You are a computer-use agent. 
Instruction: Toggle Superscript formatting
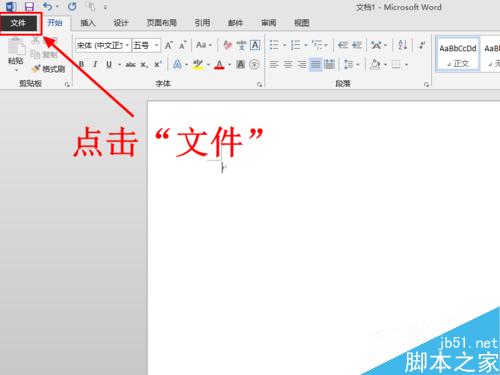158,64
